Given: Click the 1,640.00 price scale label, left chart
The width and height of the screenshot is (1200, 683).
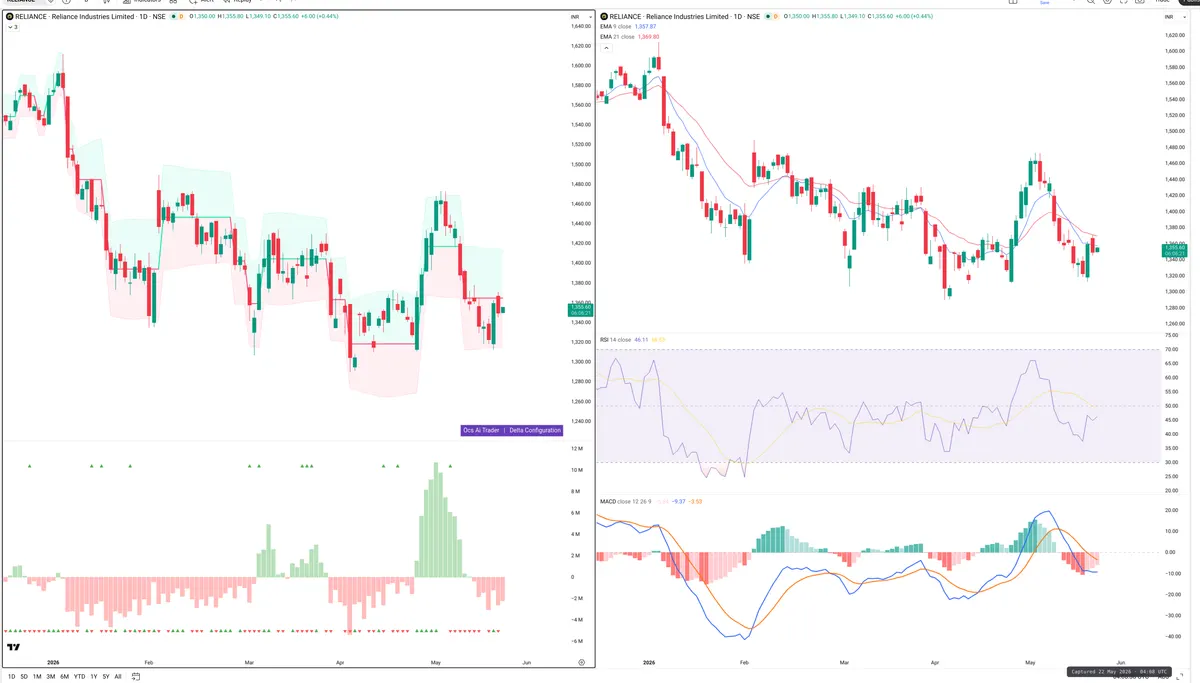Looking at the screenshot, I should (580, 26).
